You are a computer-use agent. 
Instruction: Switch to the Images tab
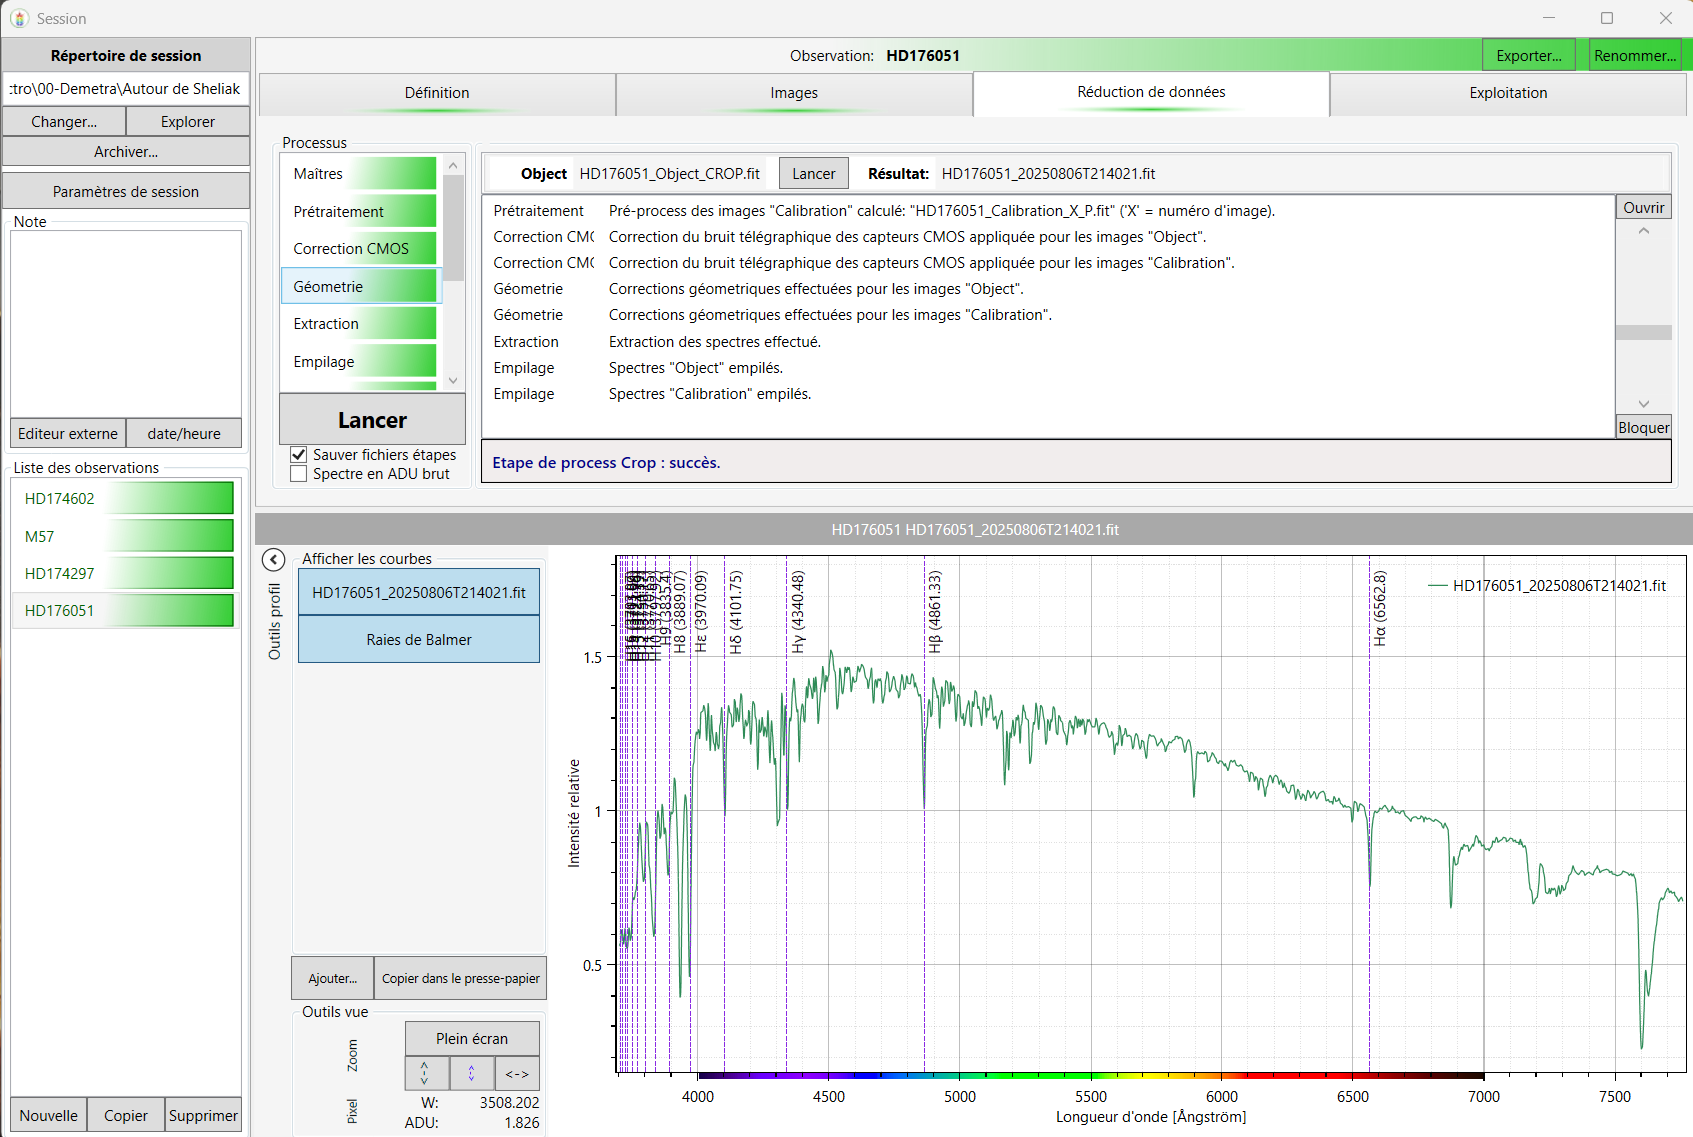[x=794, y=93]
